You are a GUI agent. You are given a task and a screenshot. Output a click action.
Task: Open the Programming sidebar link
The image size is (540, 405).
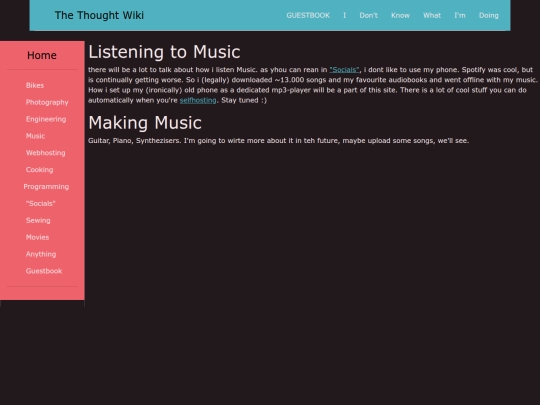[x=46, y=187]
